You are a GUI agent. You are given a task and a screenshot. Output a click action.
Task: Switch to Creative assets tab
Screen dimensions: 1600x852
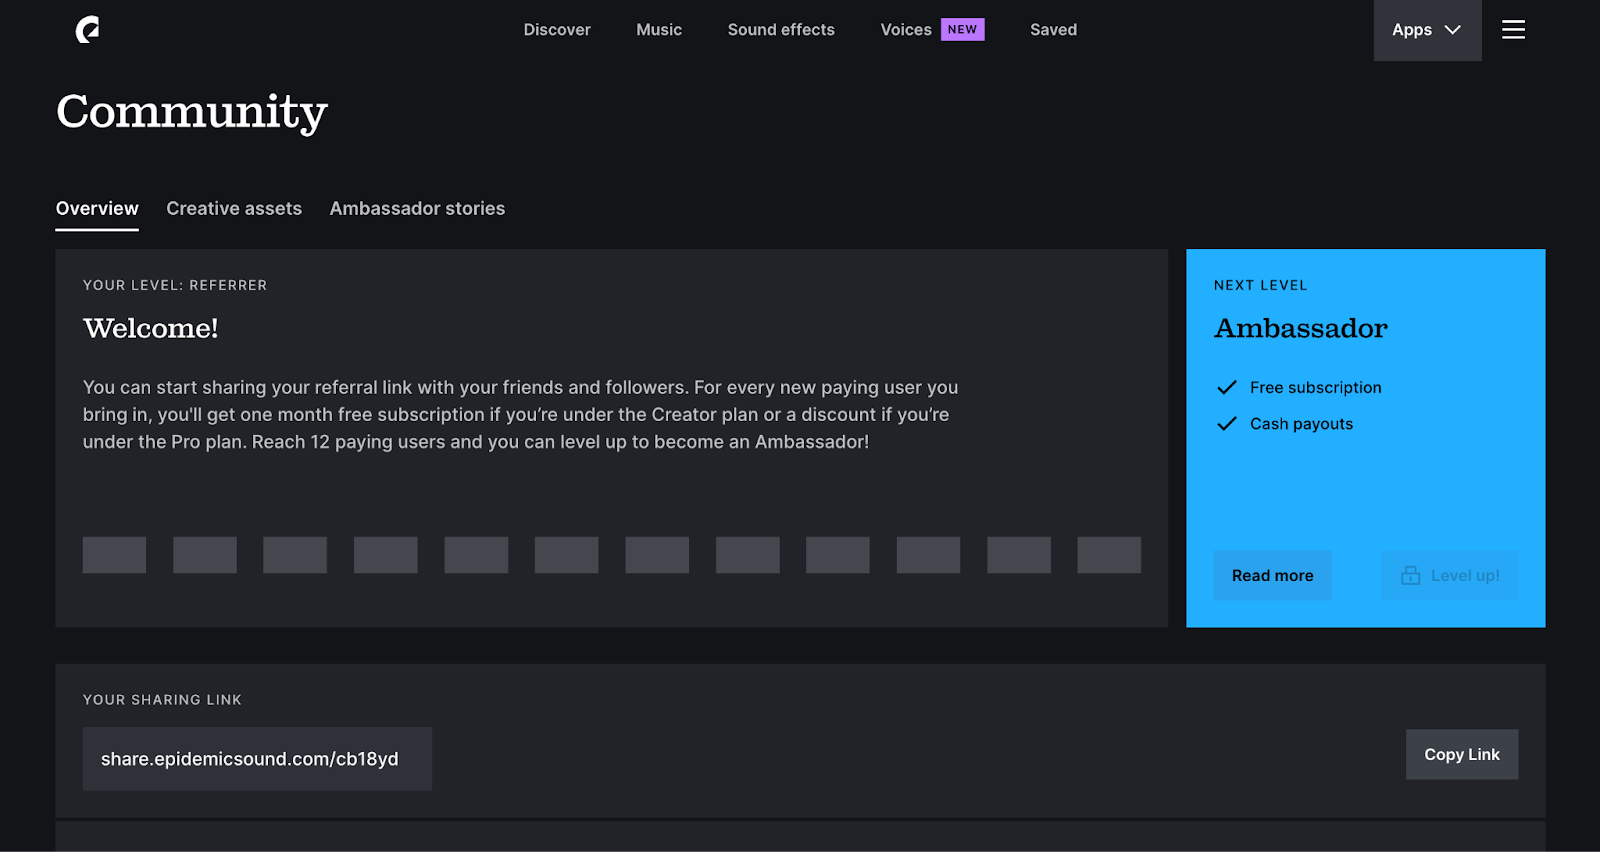coord(234,209)
